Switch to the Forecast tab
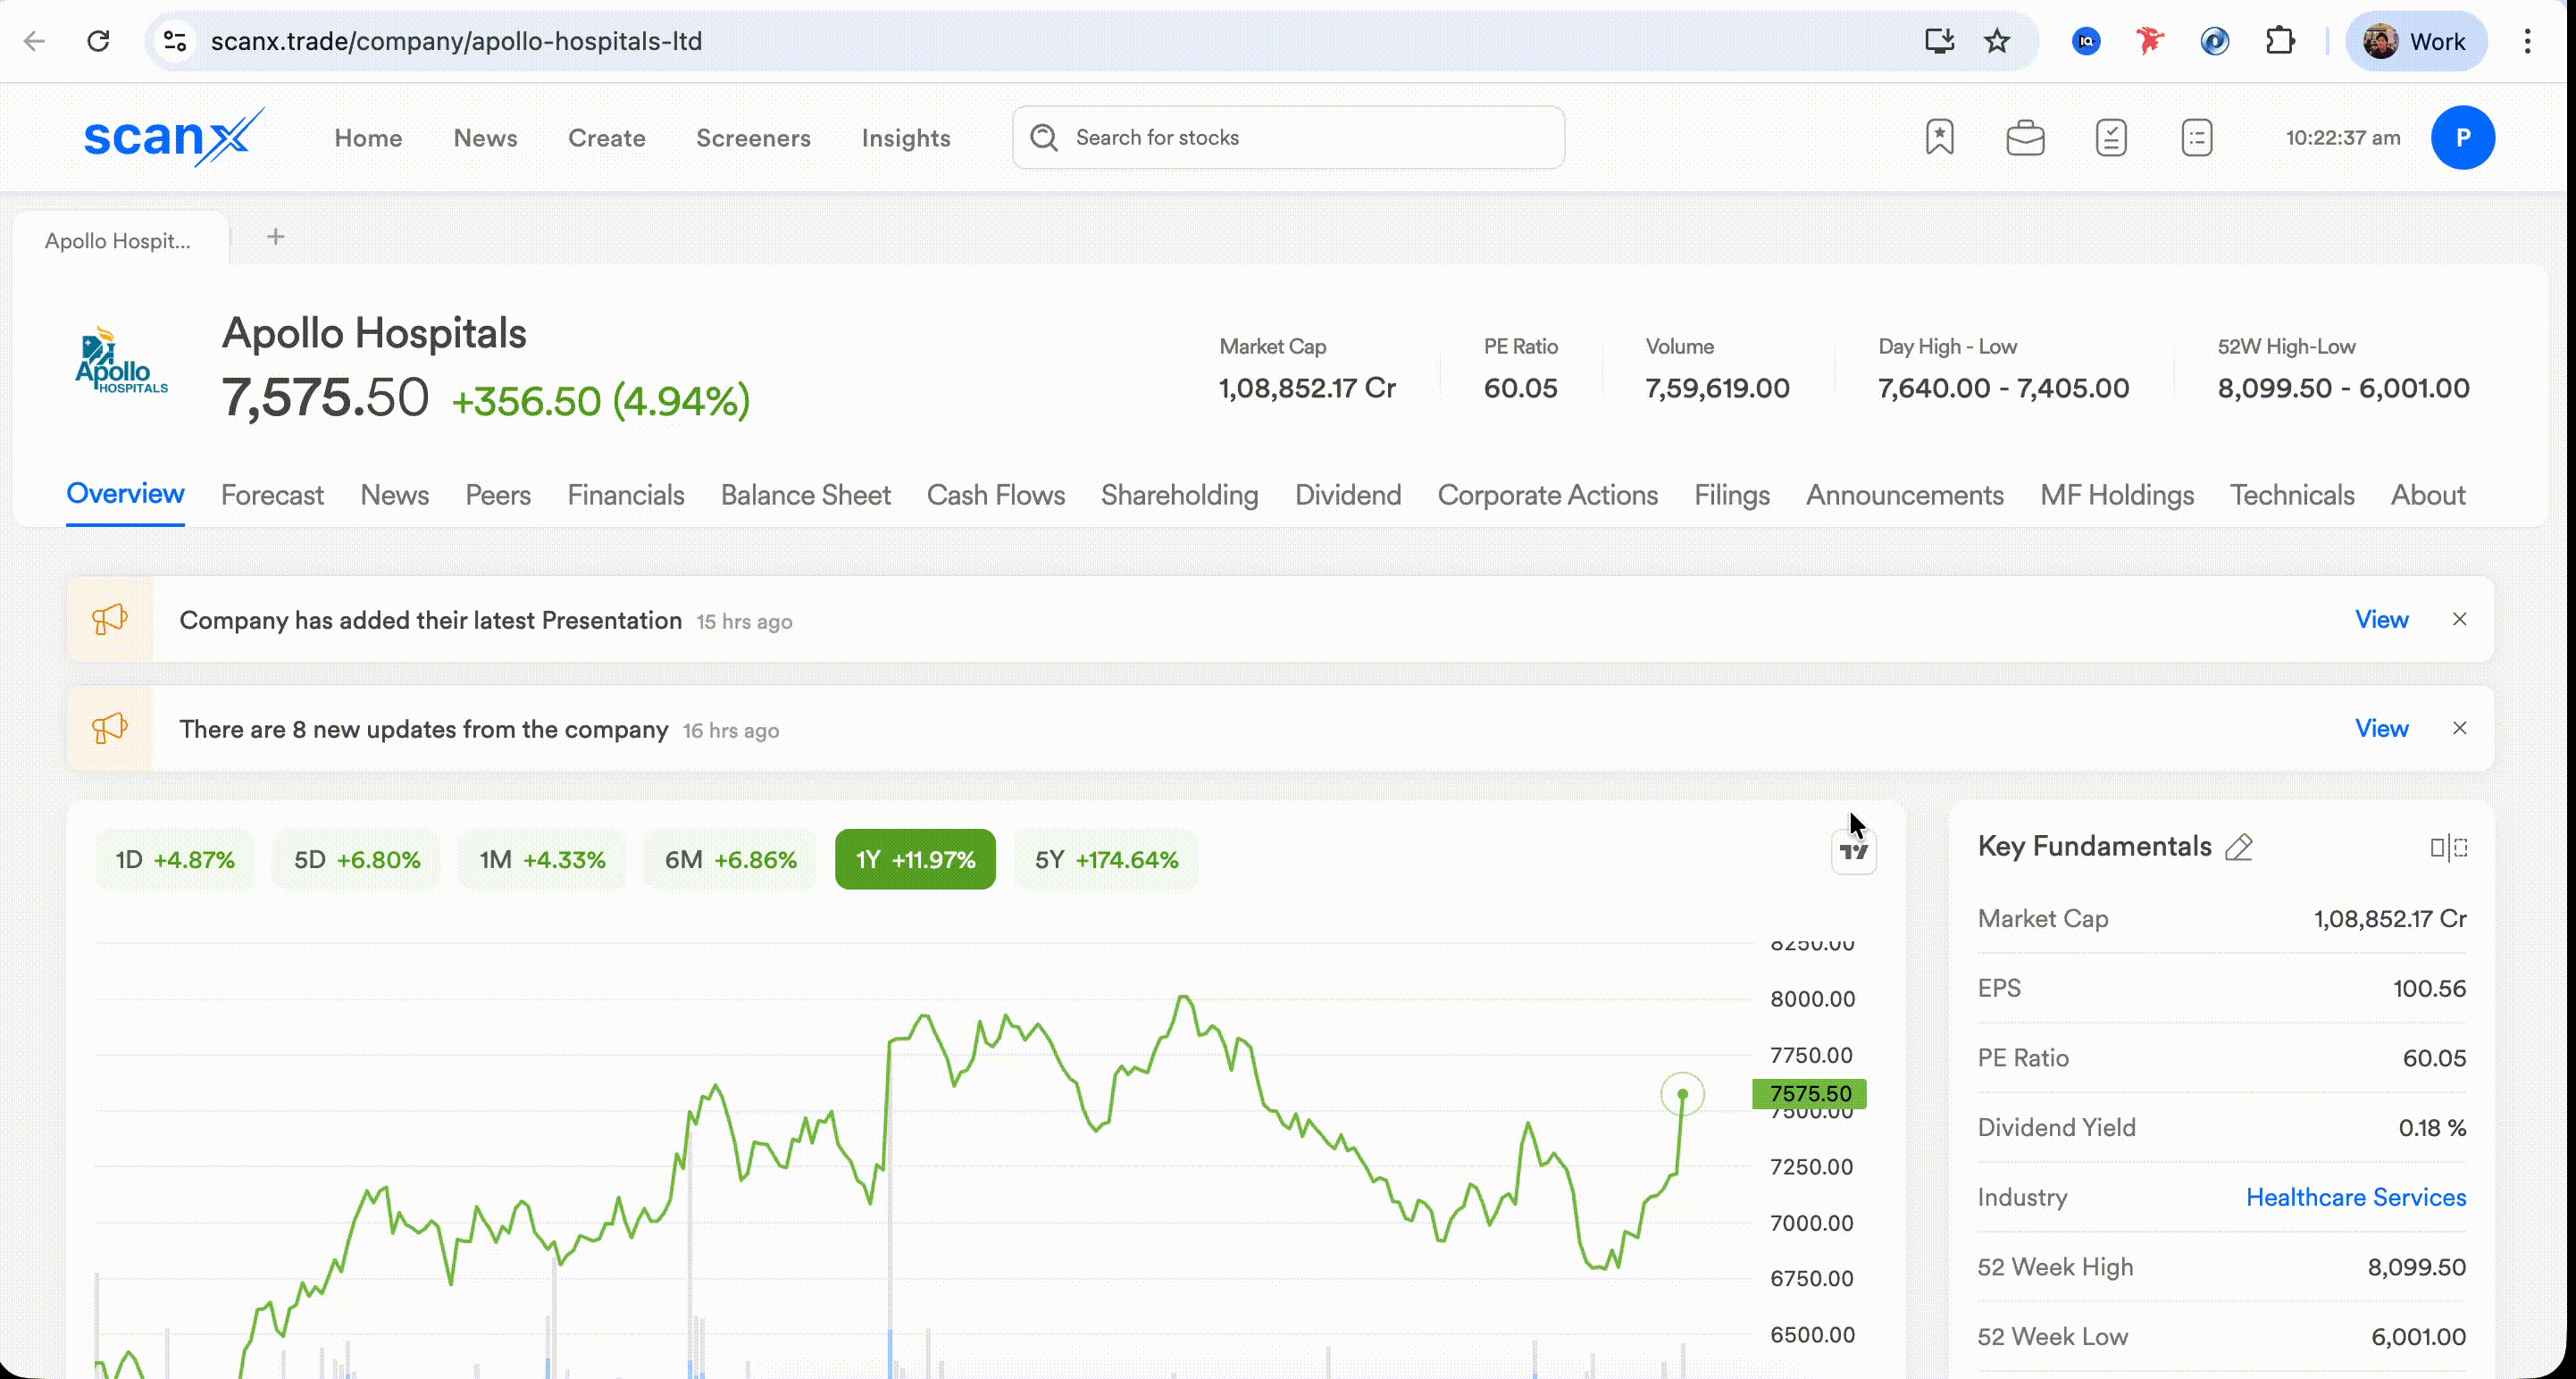This screenshot has width=2576, height=1379. (272, 495)
